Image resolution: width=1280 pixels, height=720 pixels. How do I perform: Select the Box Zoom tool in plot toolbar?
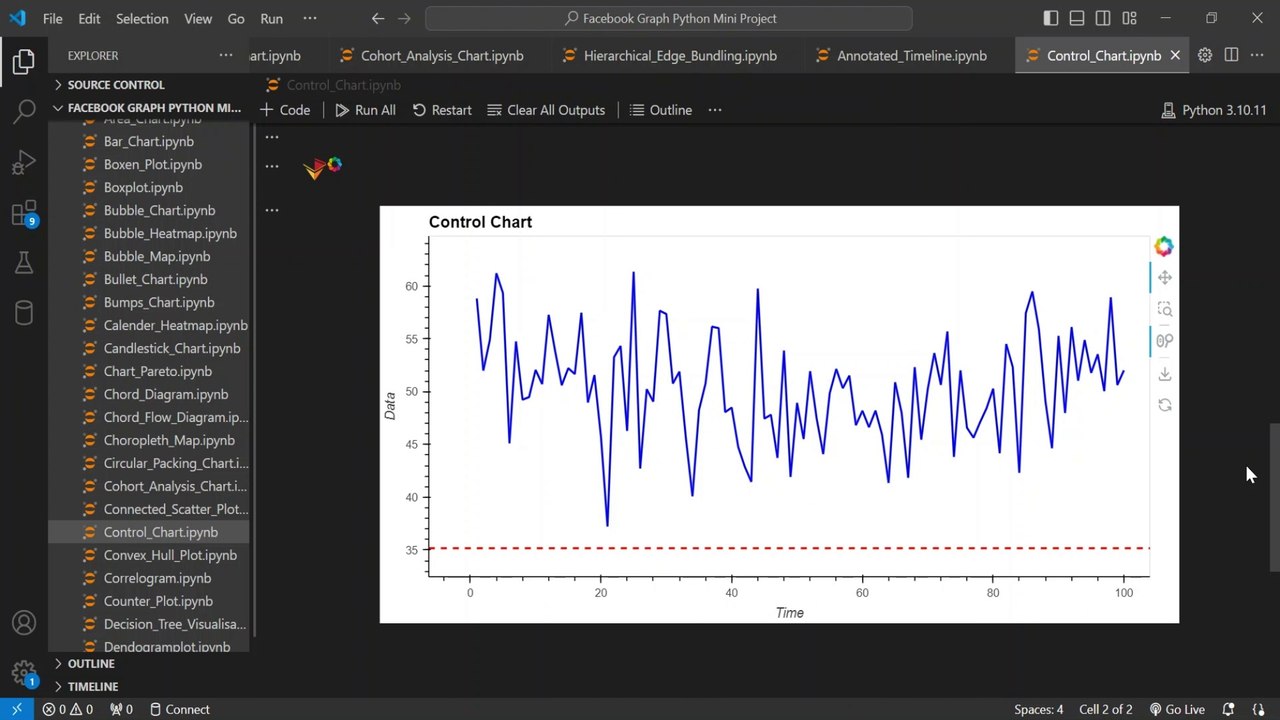pyautogui.click(x=1164, y=309)
